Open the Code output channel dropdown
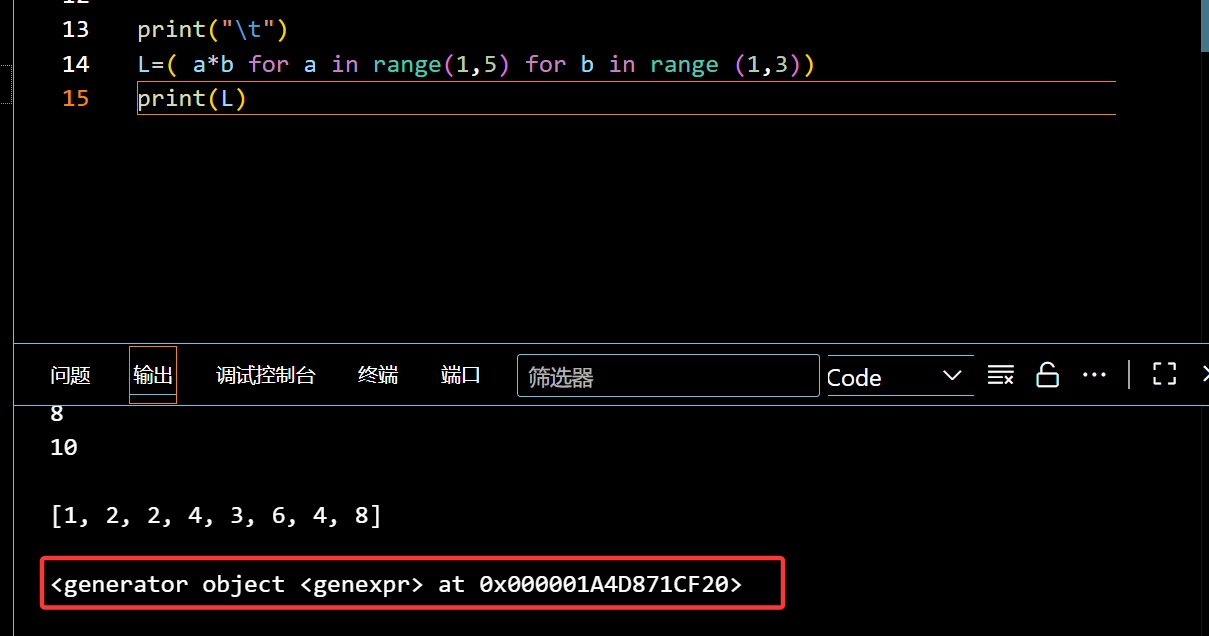The image size is (1209, 636). point(900,377)
